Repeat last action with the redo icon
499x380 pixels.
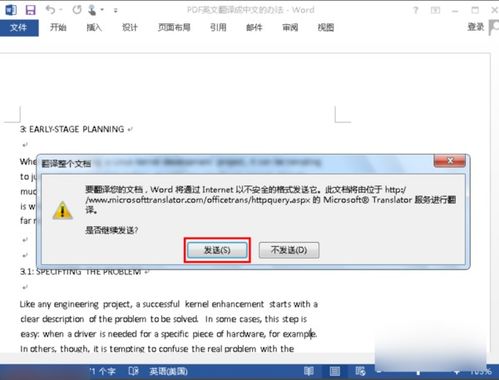pyautogui.click(x=77, y=10)
